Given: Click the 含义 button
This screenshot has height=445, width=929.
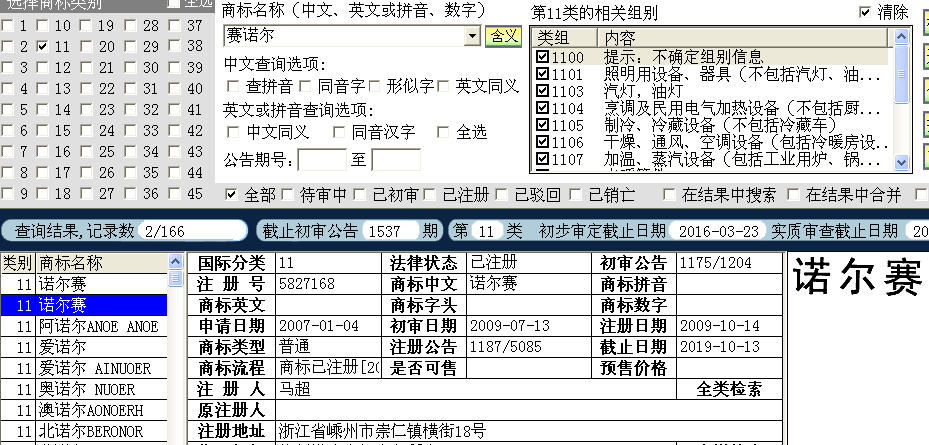Looking at the screenshot, I should pos(503,37).
